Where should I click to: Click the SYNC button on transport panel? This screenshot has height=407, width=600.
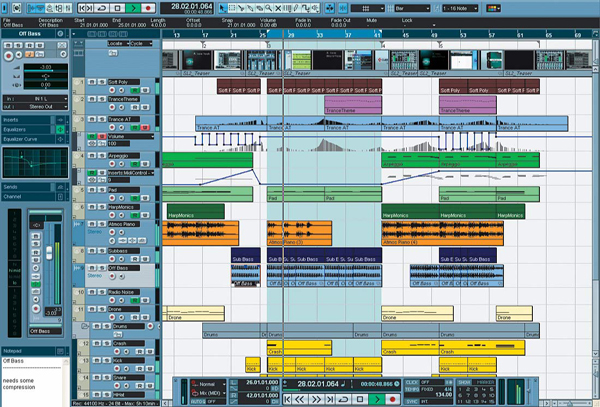(x=412, y=401)
